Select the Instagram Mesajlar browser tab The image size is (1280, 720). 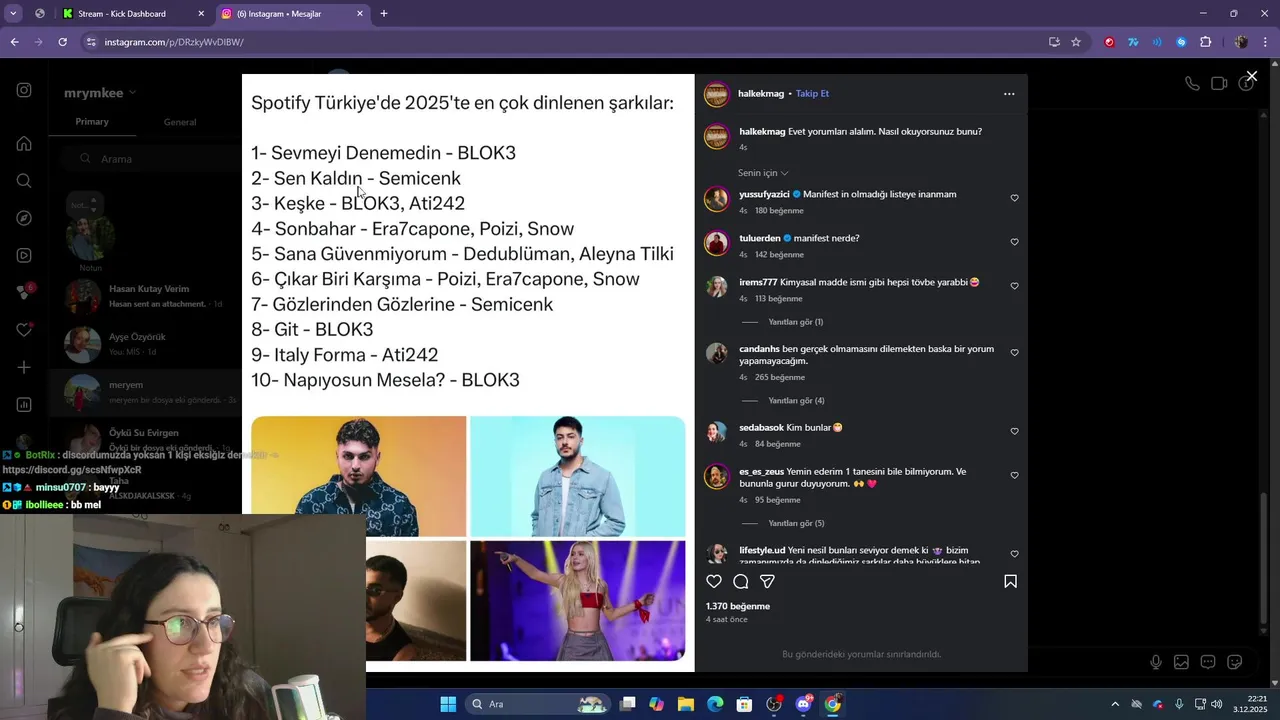291,14
